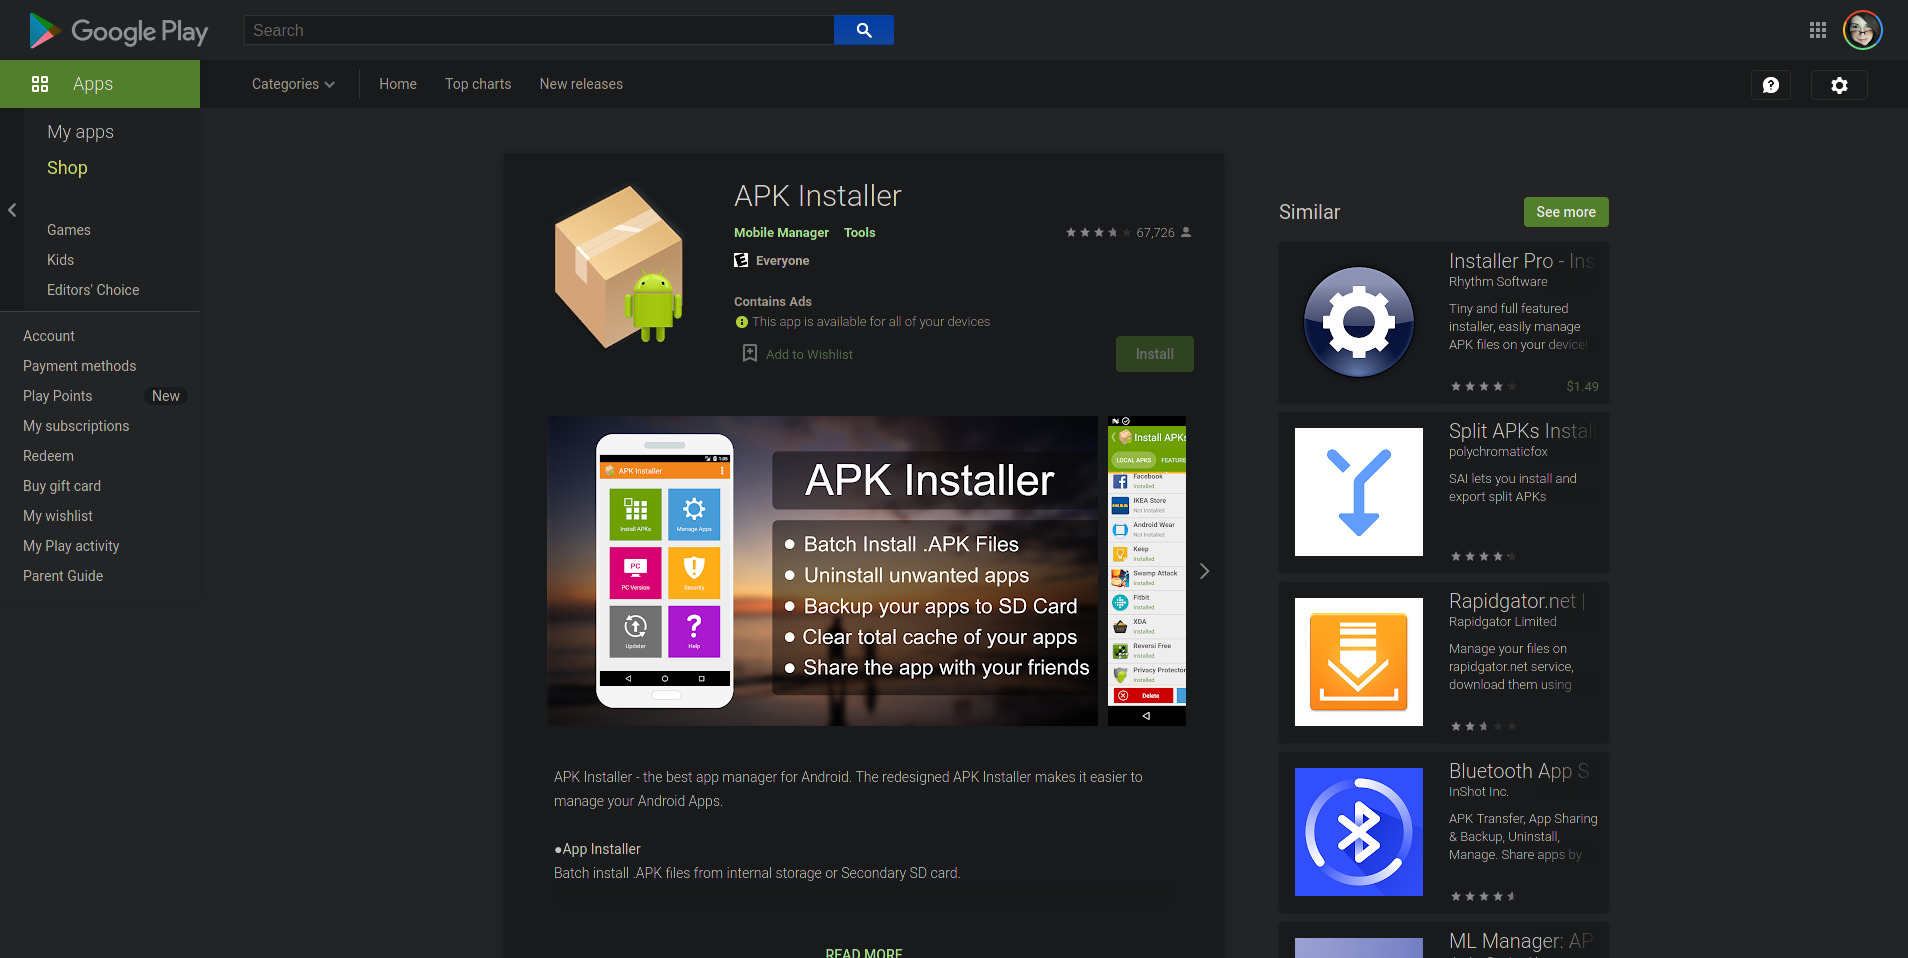1908x958 pixels.
Task: Open the Installer Pro gear app icon
Action: tap(1359, 322)
